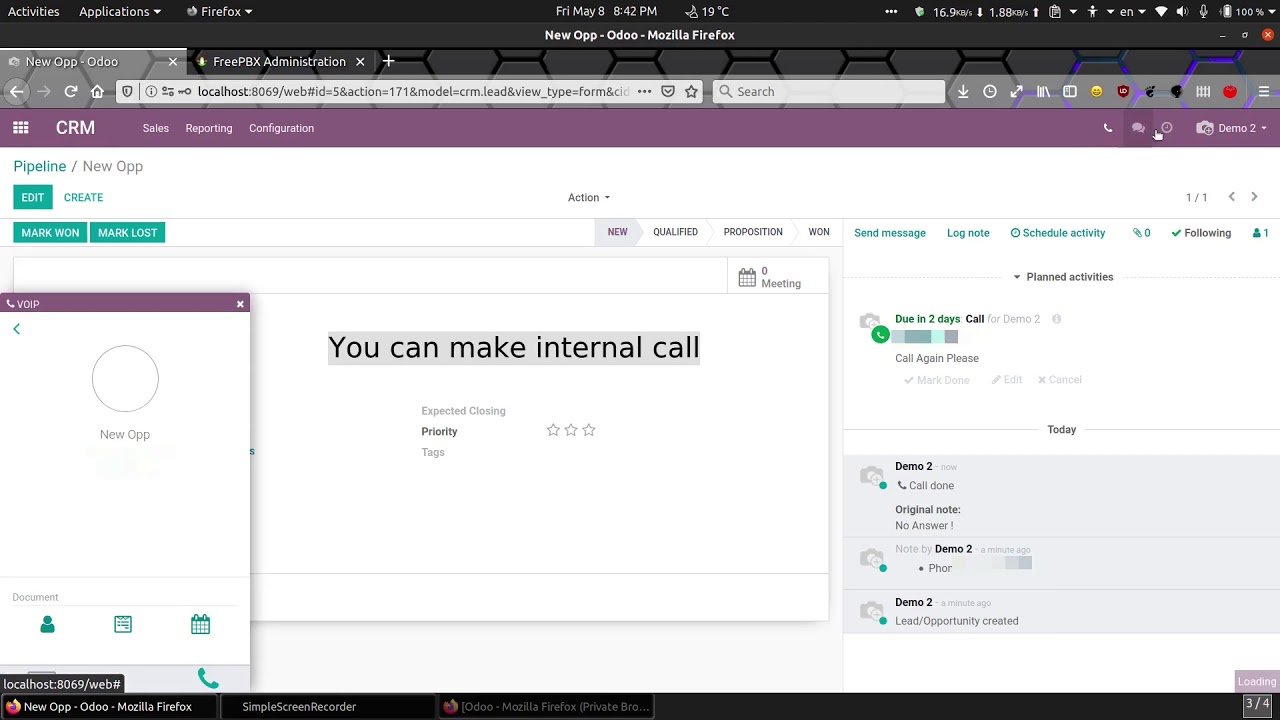The image size is (1280, 720).
Task: Click the URL address bar
Action: click(413, 91)
